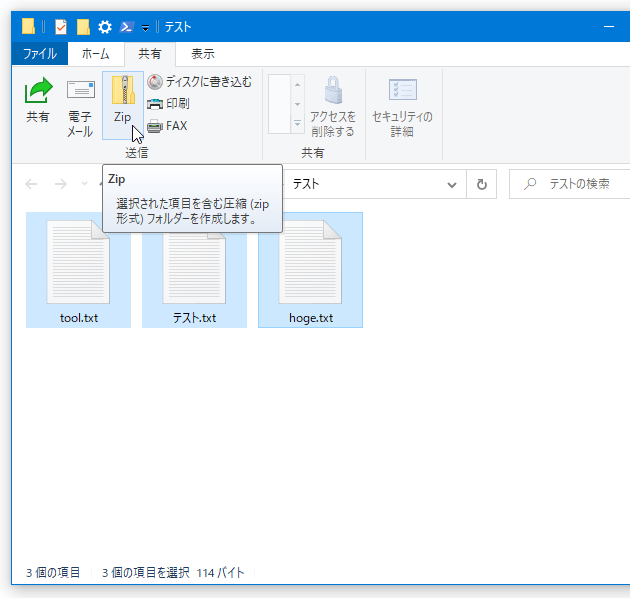Click the Back navigation arrow

point(31,184)
